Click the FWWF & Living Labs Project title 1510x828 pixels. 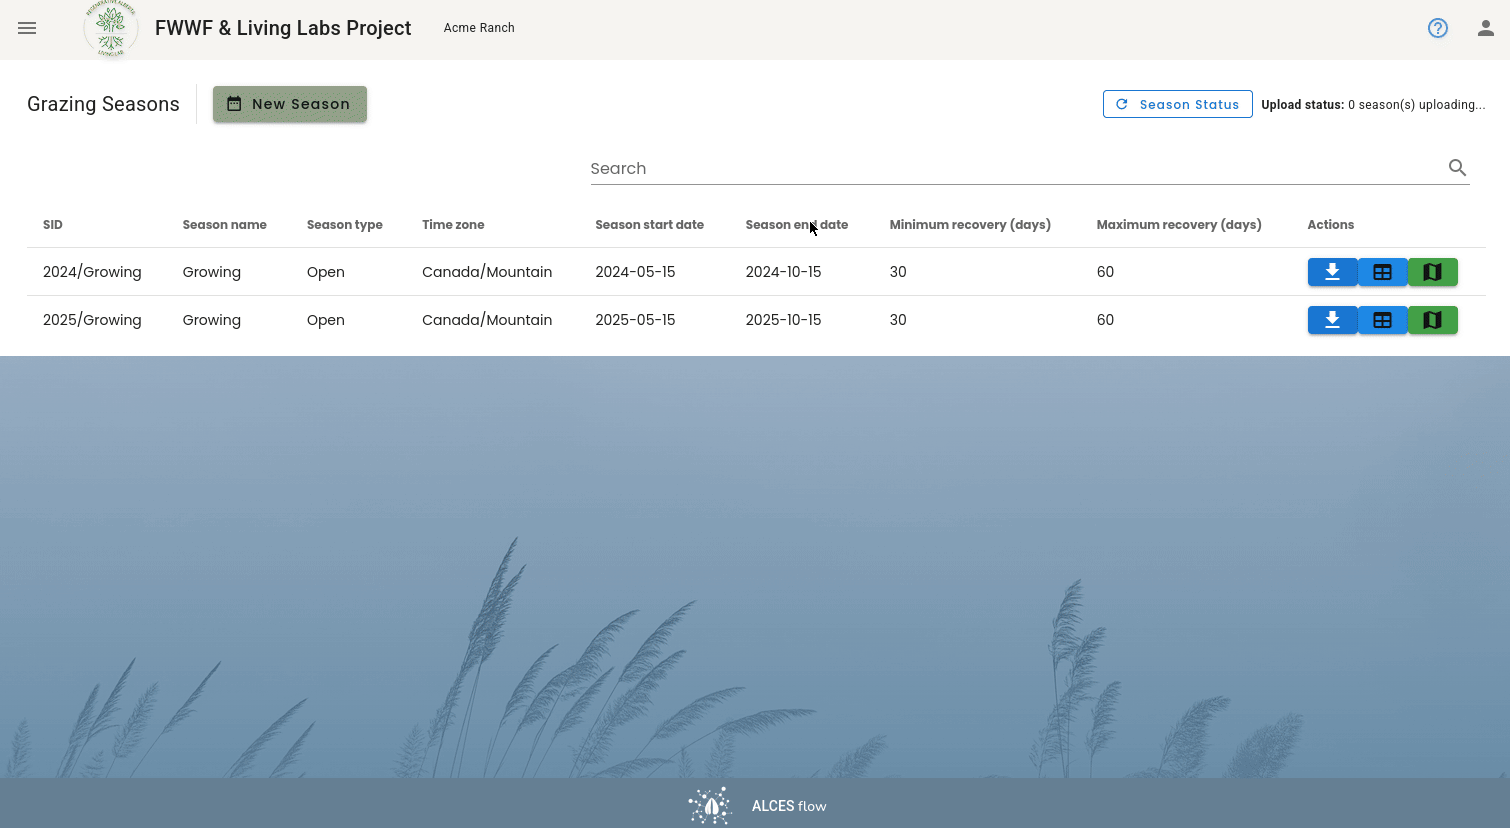coord(283,28)
